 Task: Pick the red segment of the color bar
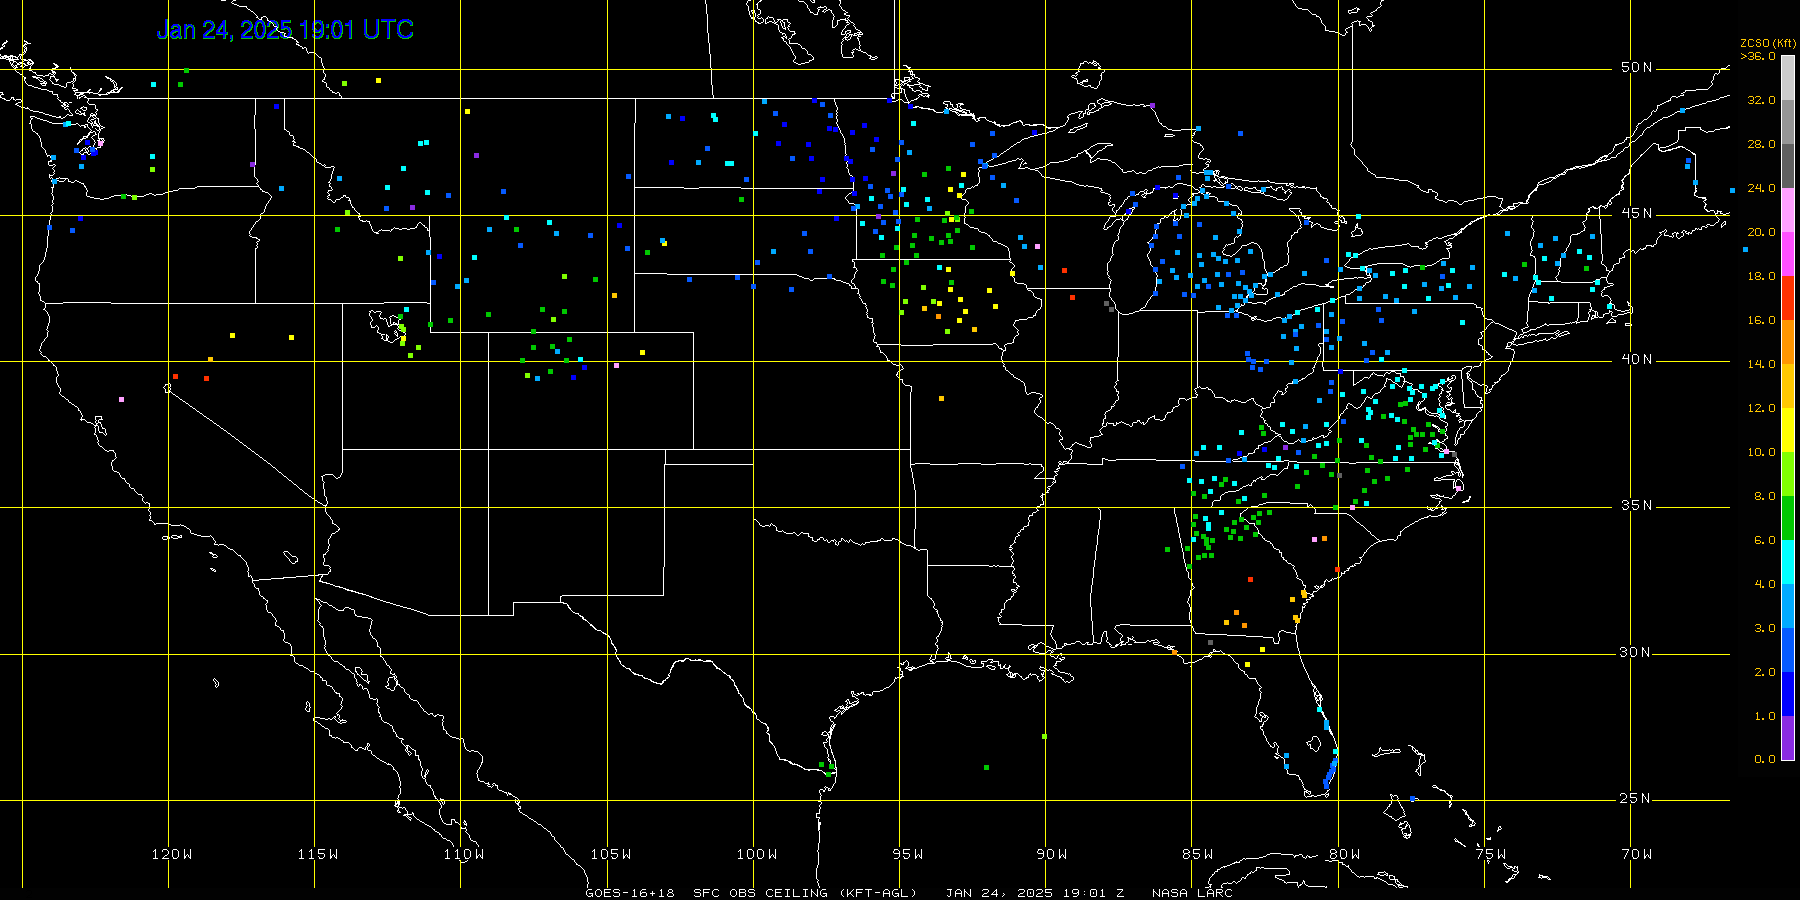1788,298
